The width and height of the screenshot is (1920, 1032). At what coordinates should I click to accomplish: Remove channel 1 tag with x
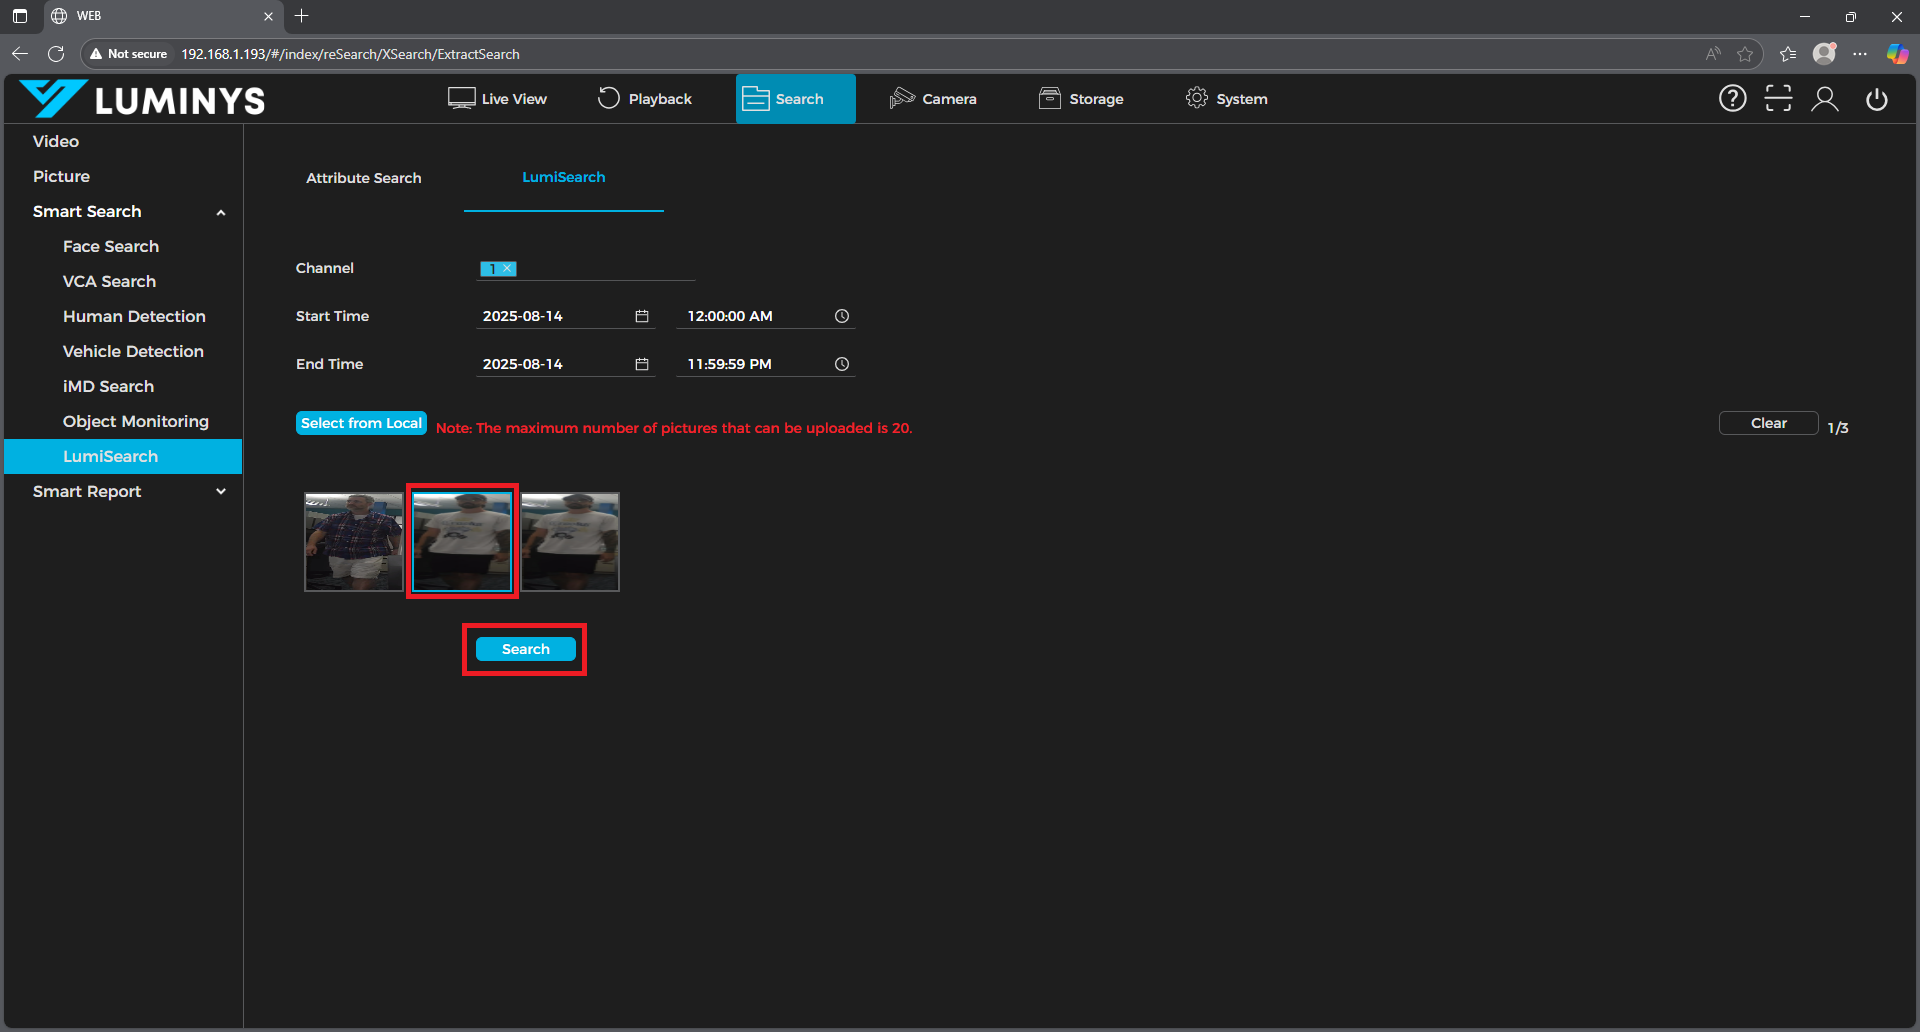tap(508, 268)
